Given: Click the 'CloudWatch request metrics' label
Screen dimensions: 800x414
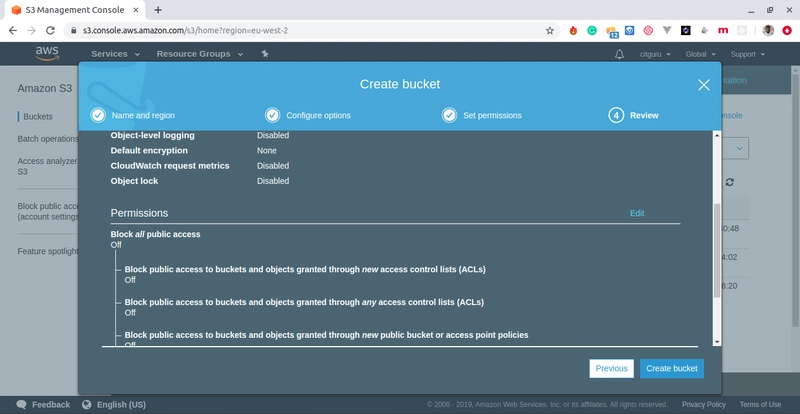Looking at the screenshot, I should tap(170, 166).
